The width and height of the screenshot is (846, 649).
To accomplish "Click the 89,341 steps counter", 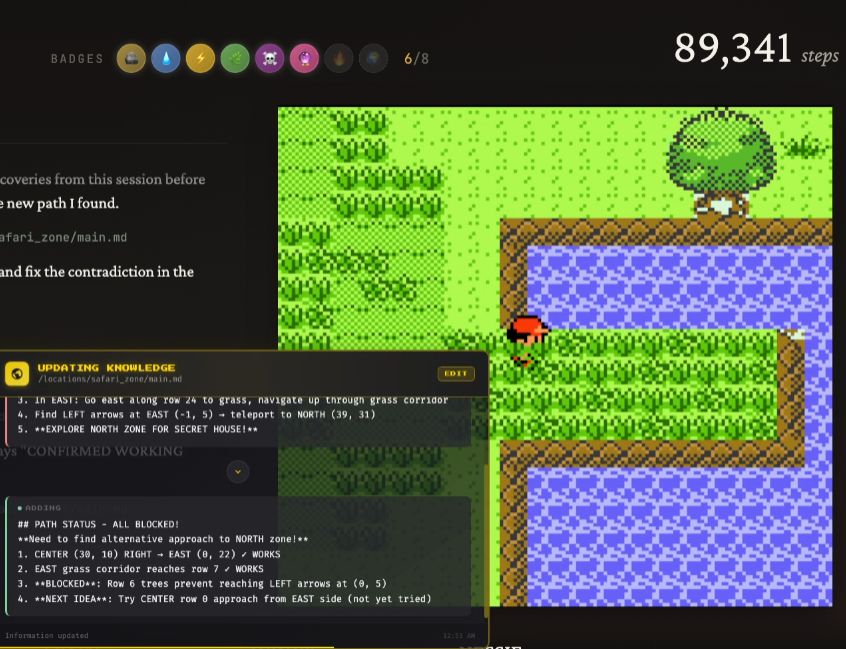I will (x=756, y=49).
